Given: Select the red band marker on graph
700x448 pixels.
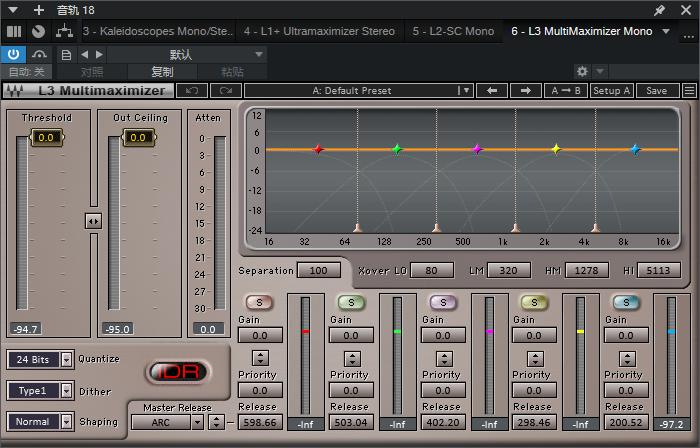Looking at the screenshot, I should (x=318, y=149).
